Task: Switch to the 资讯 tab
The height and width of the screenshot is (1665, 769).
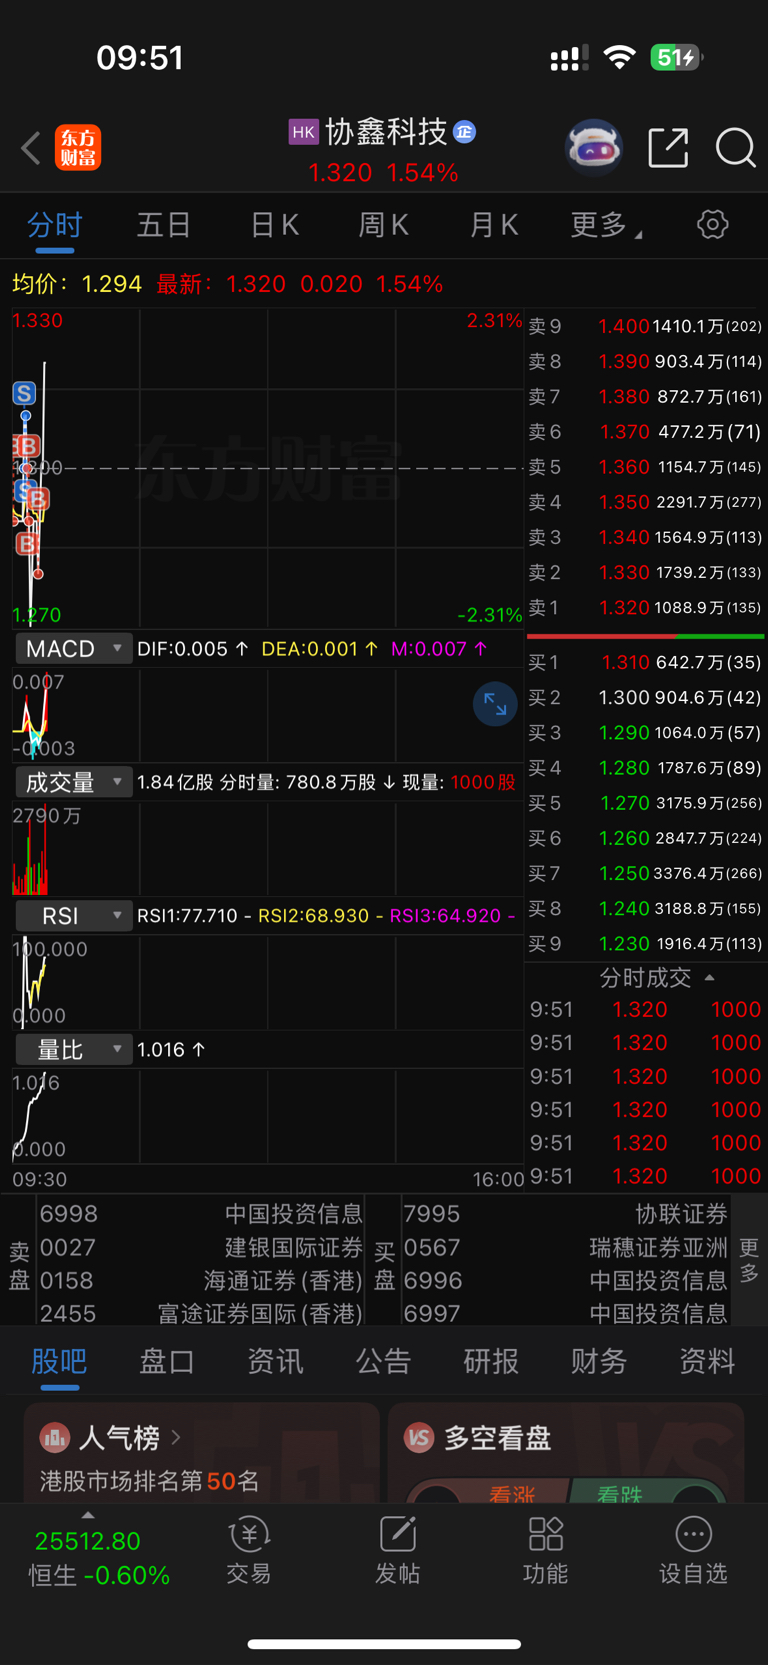Action: 275,1362
